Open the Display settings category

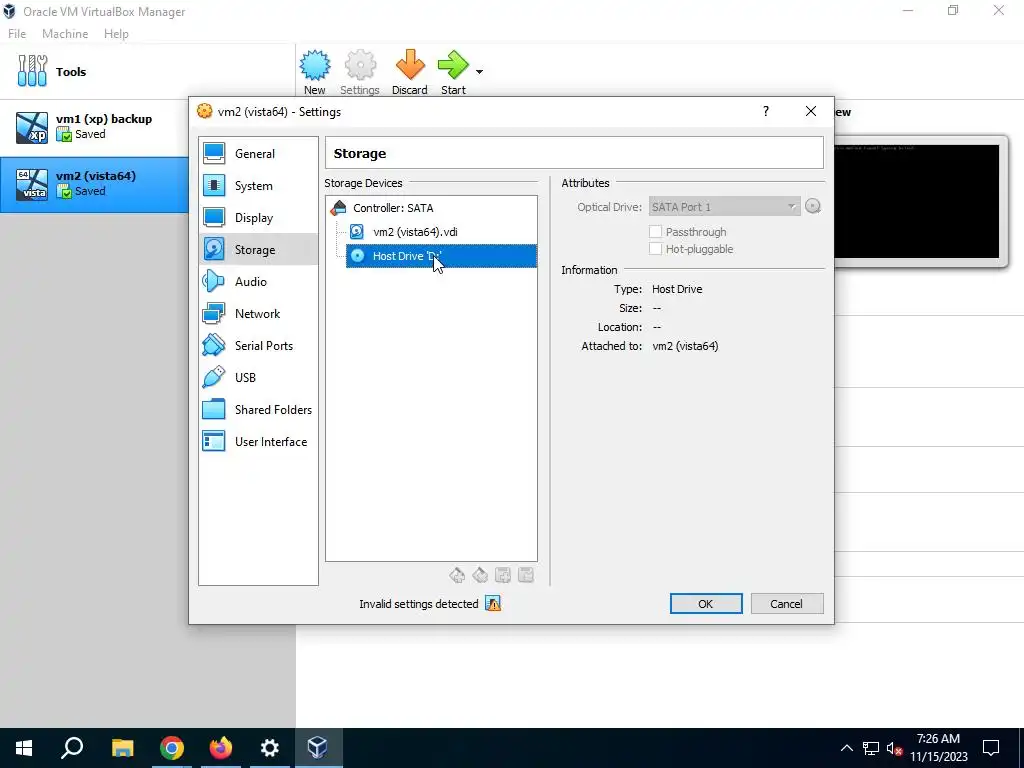(258, 217)
